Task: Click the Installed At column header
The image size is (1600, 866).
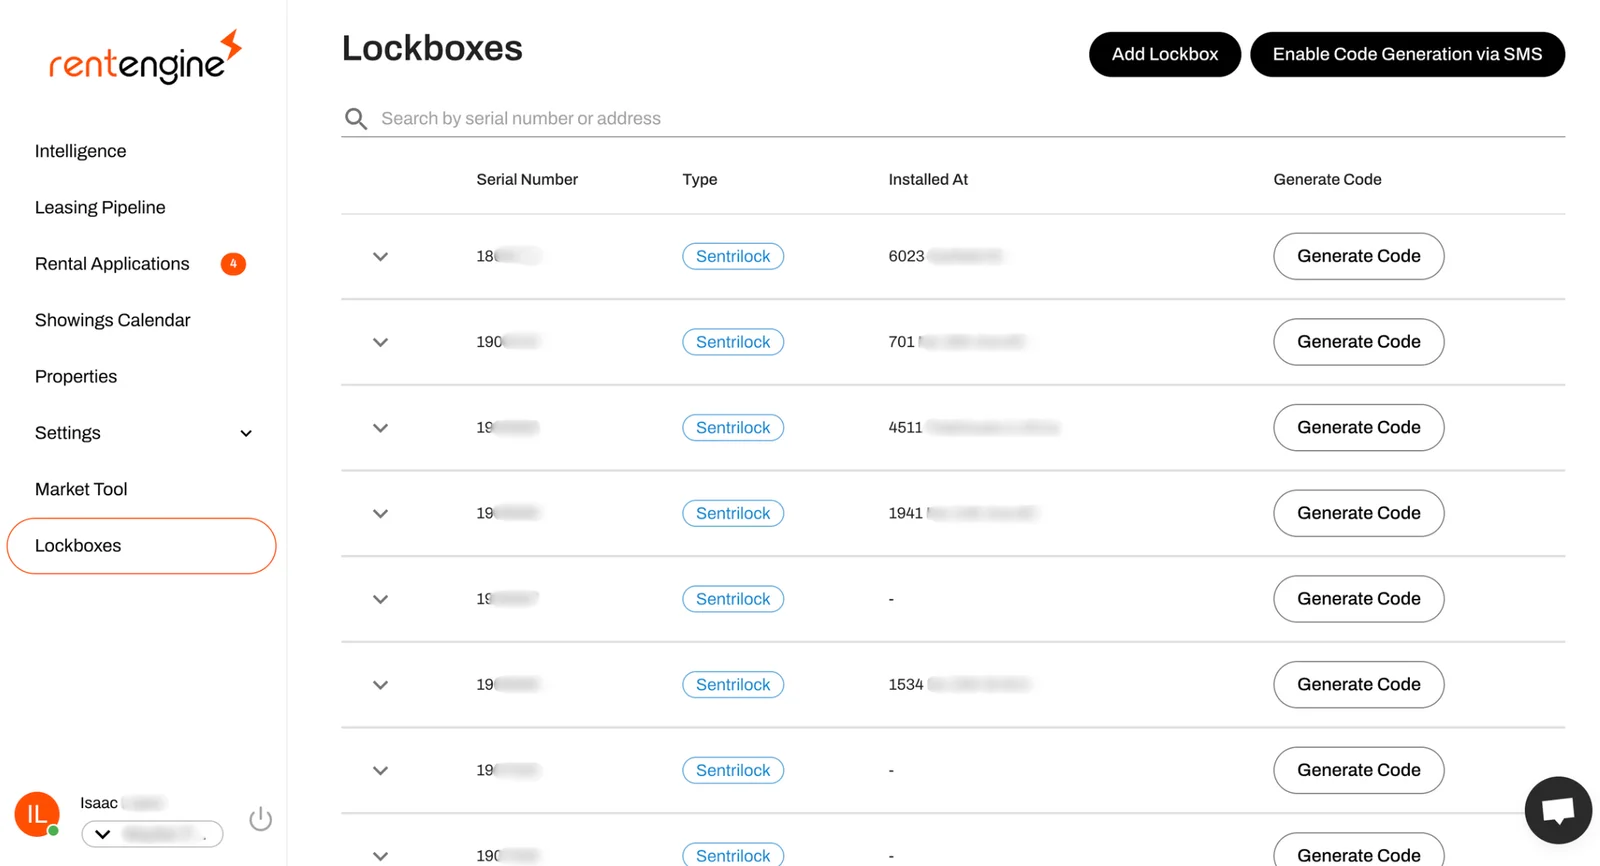Action: point(928,180)
